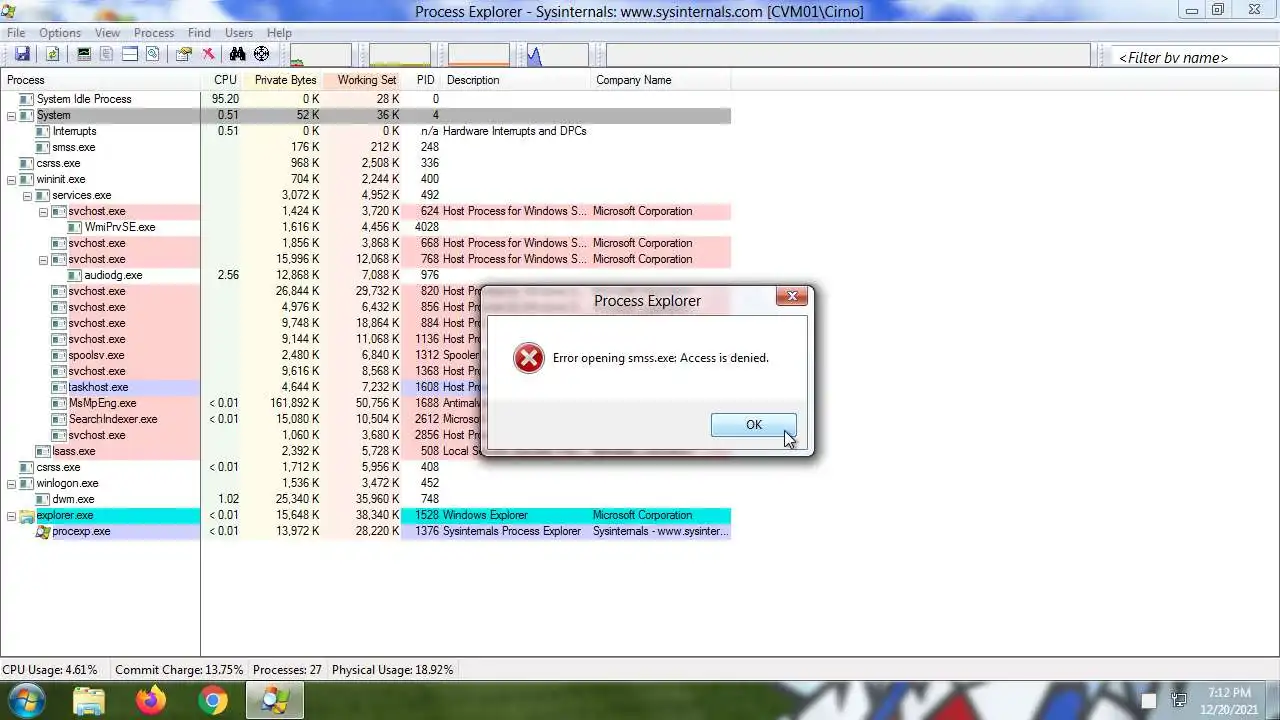This screenshot has width=1280, height=720.
Task: Select the audiodg.exe process row
Action: (x=365, y=275)
